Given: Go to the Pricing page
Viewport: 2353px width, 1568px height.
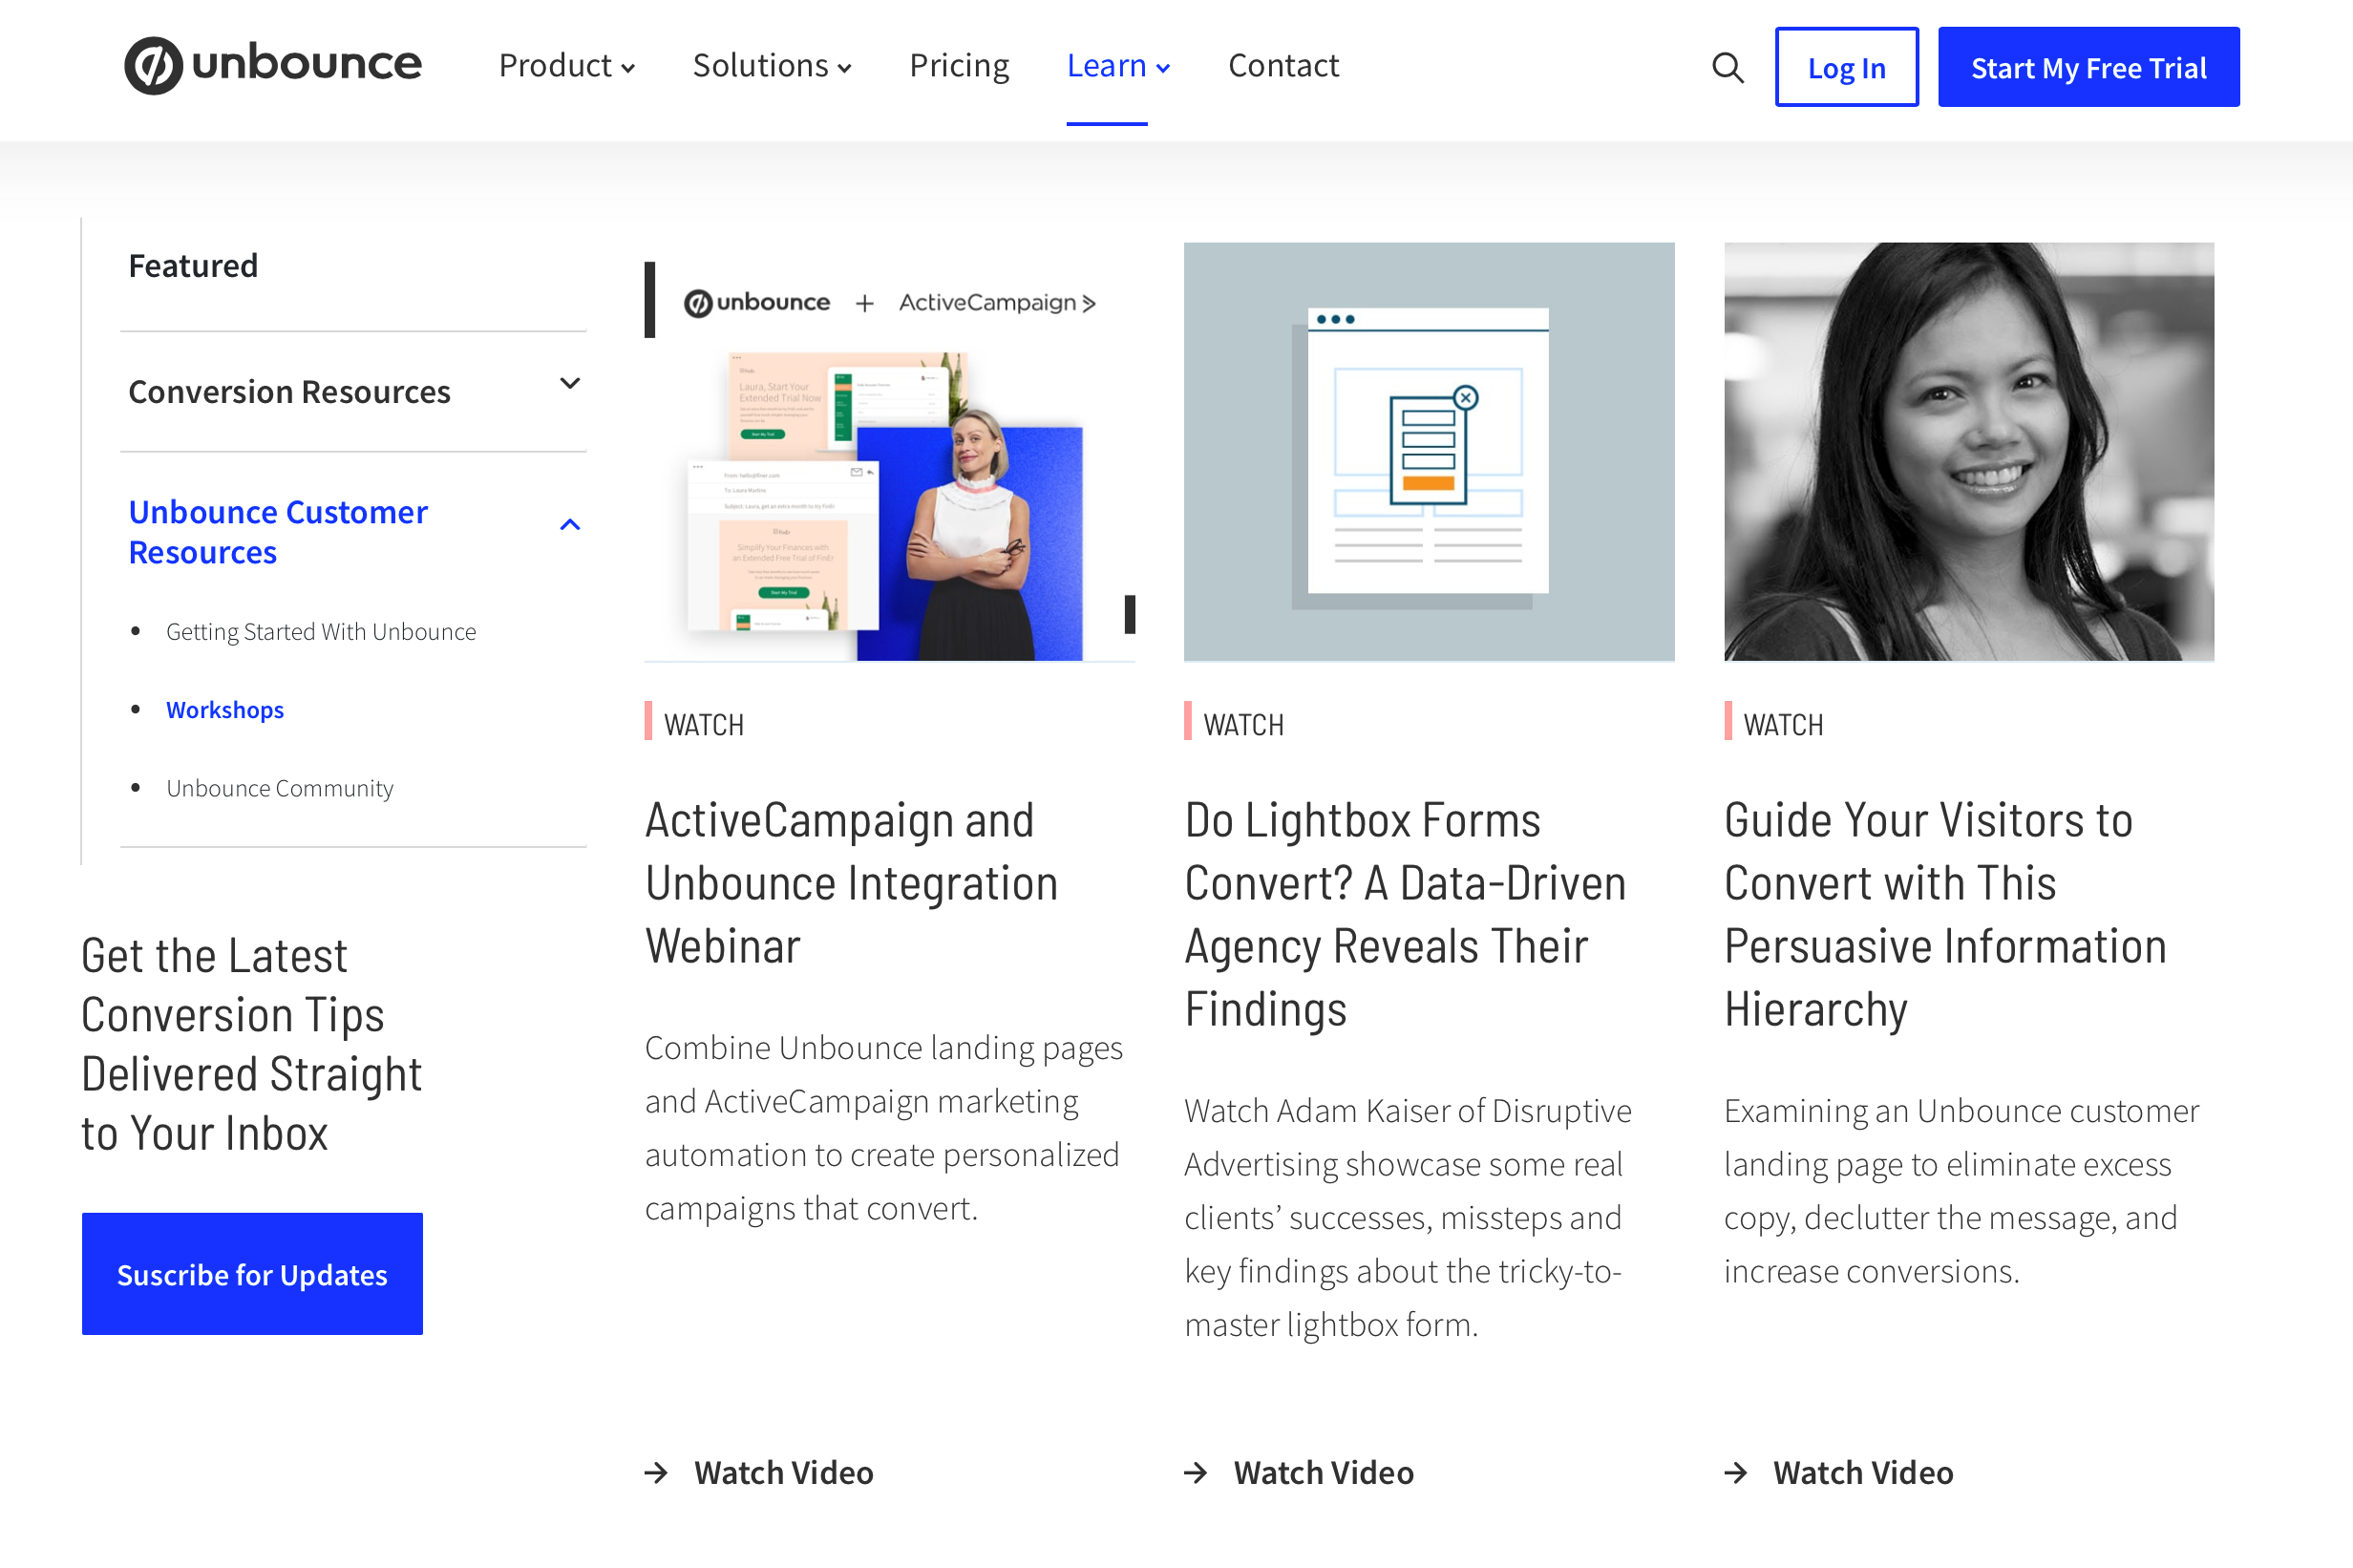Looking at the screenshot, I should 959,66.
